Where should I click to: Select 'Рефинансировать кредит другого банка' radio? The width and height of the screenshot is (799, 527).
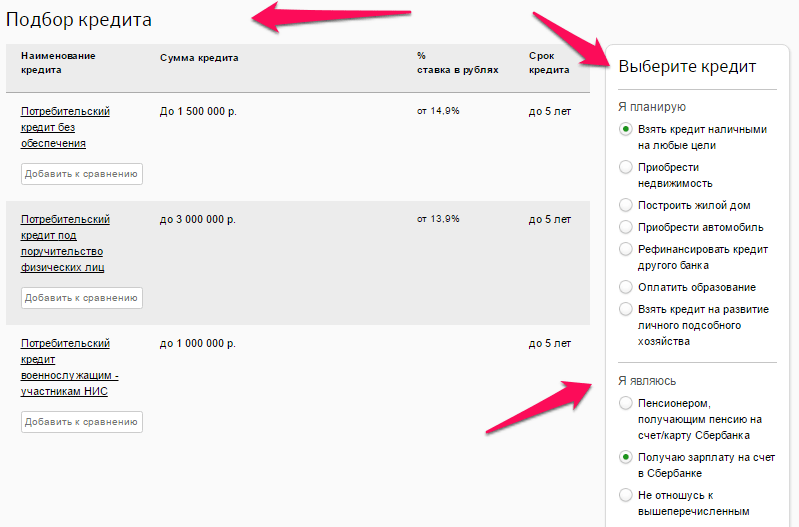click(626, 249)
